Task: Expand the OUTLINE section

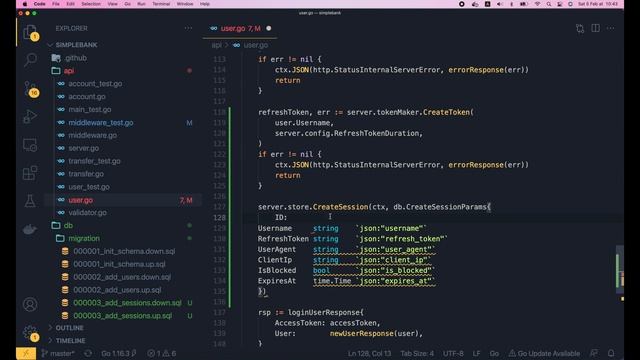Action: (x=69, y=328)
